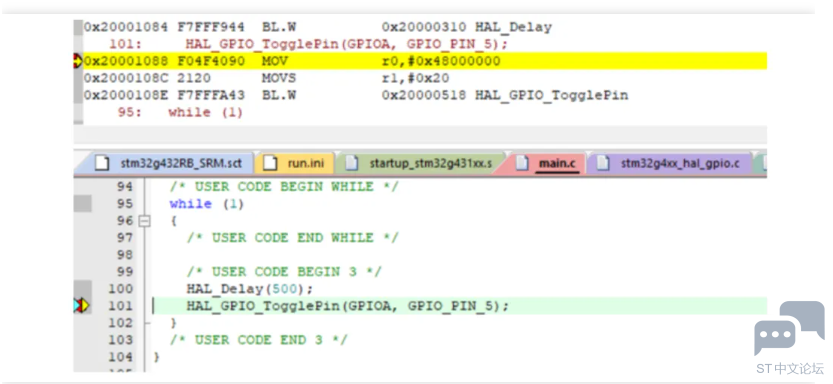The image size is (833, 384).
Task: Click the while (1) statement on line 95
Action: tap(206, 204)
